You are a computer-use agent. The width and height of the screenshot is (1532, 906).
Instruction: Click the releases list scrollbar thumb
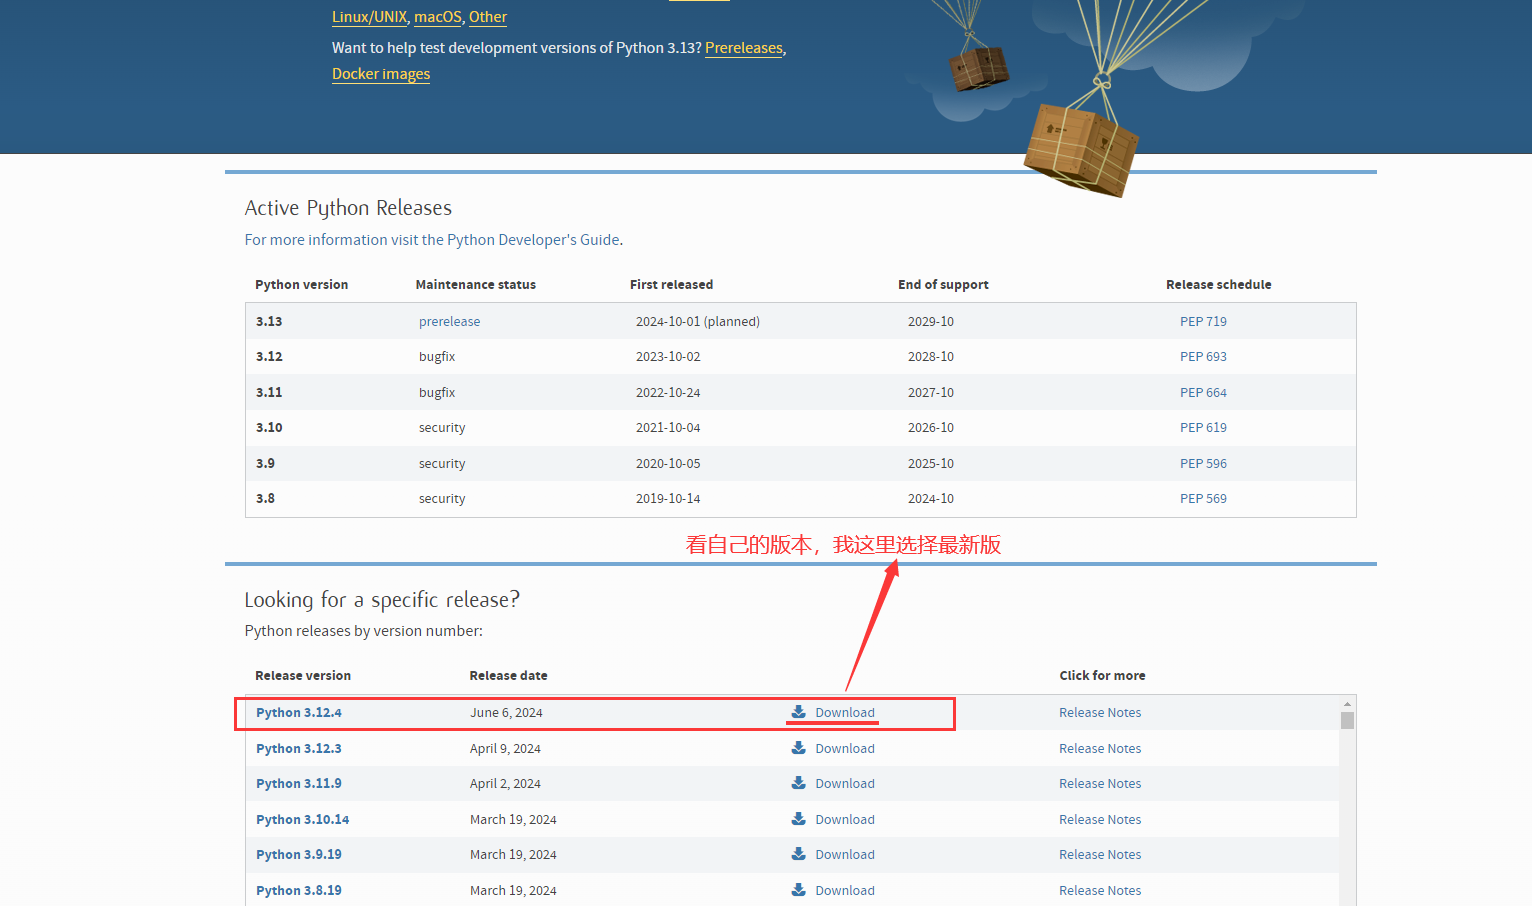(1347, 721)
